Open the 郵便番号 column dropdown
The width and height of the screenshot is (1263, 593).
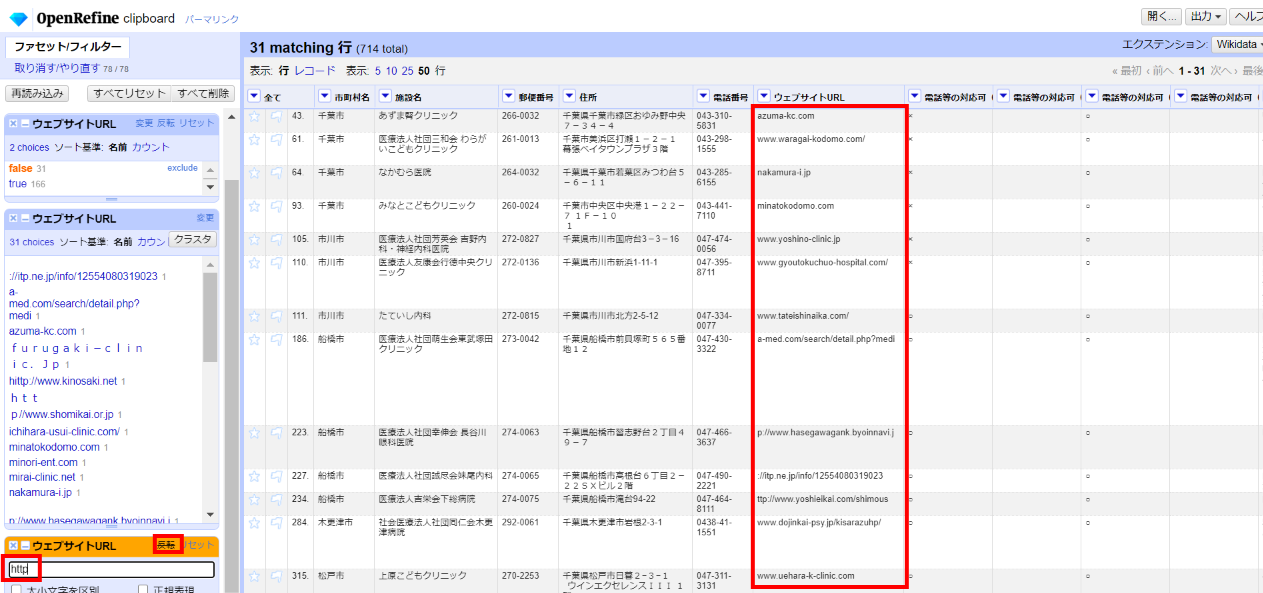click(x=508, y=97)
